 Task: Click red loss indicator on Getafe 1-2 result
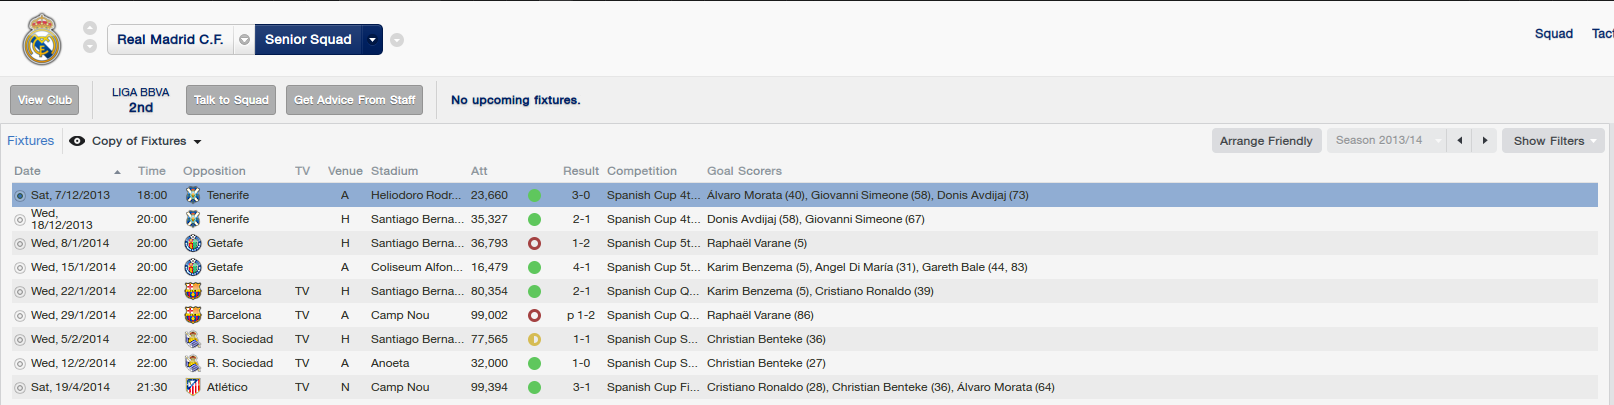534,243
